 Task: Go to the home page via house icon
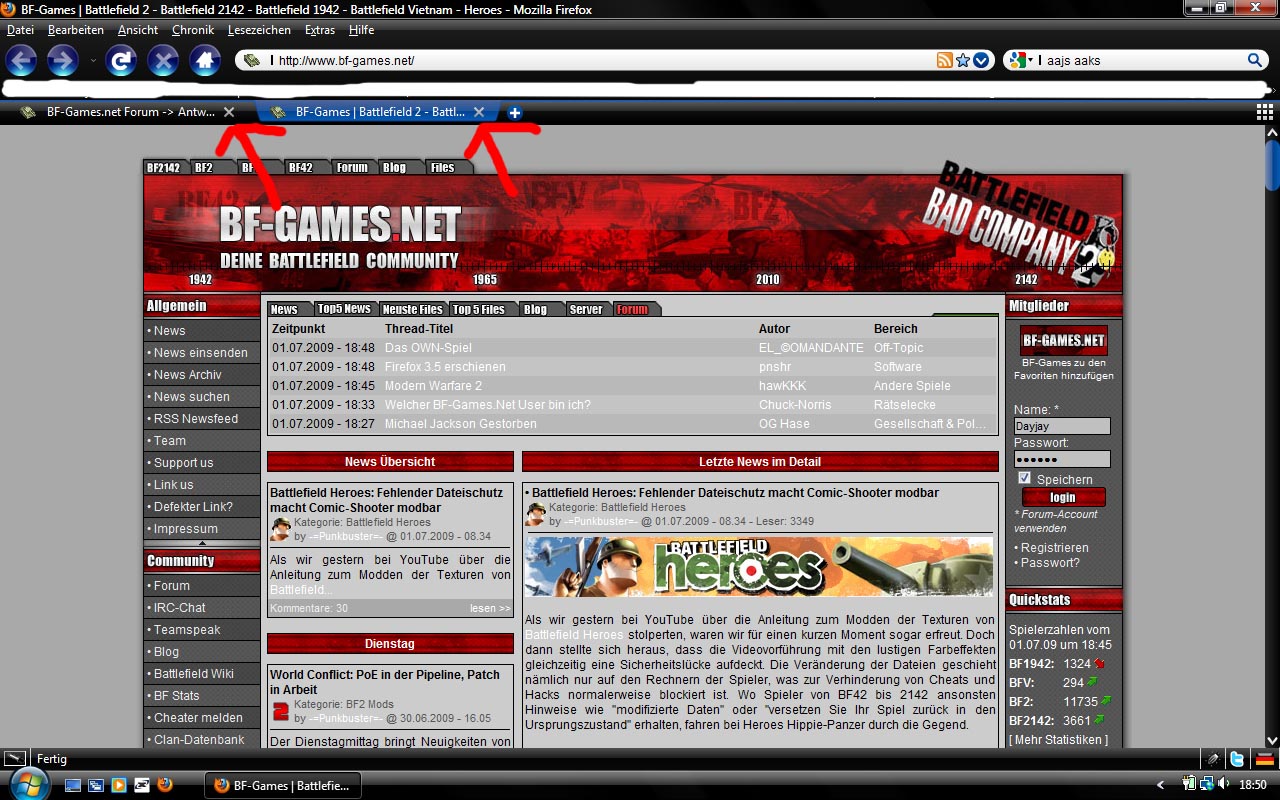click(x=205, y=60)
